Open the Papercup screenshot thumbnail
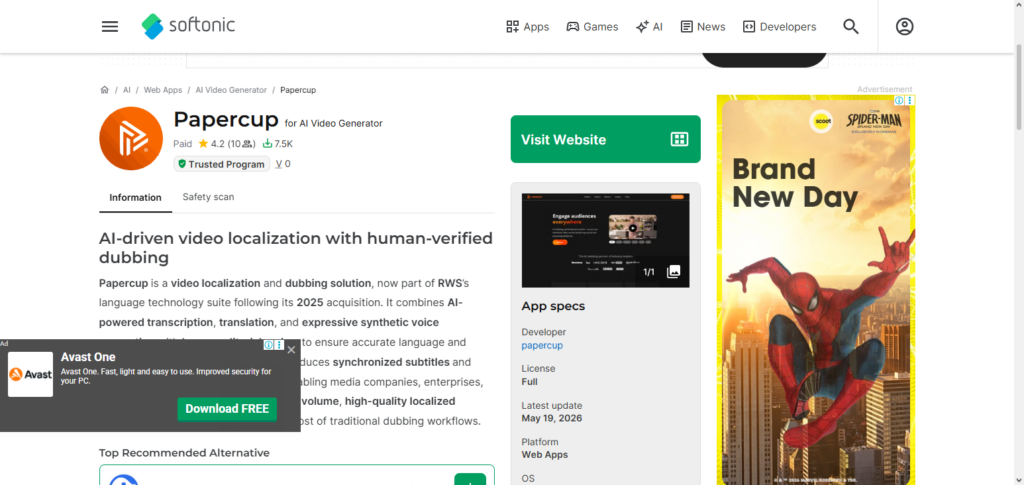 click(x=605, y=240)
